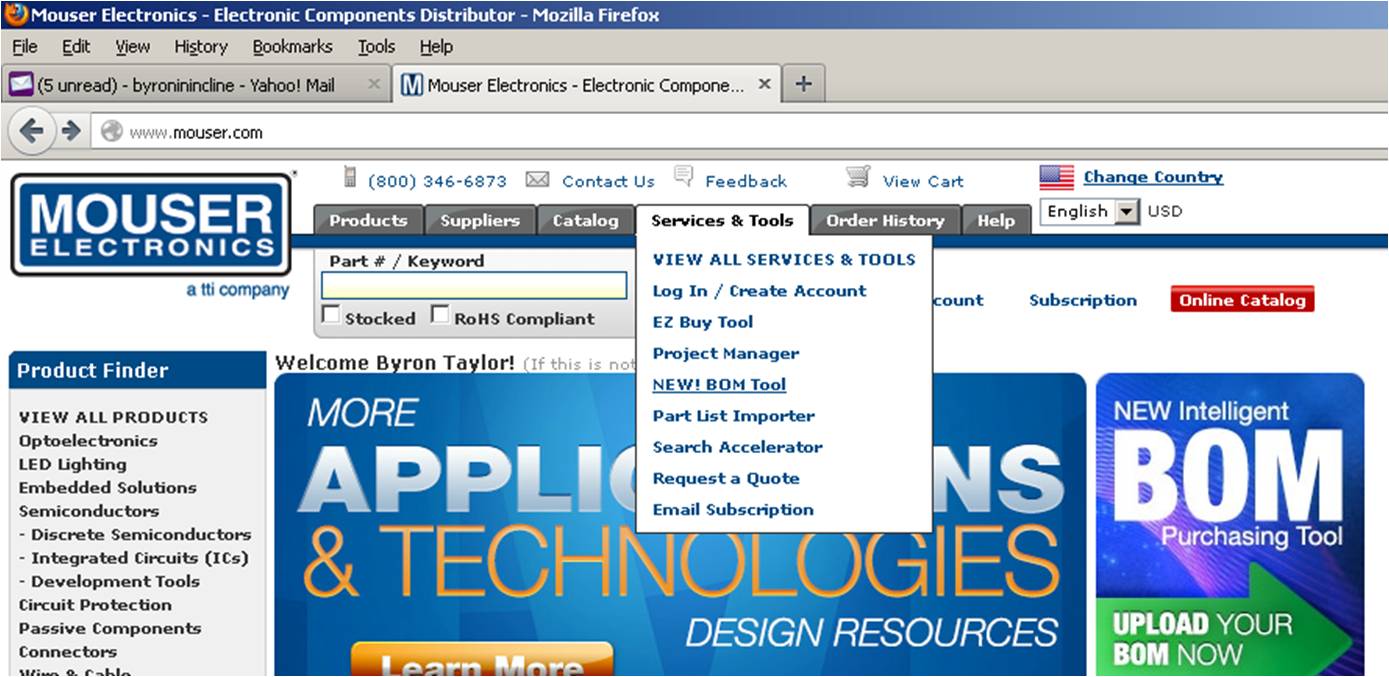Open Integrated Circuits (ICs) subcategory
1389x677 pixels.
(133, 558)
